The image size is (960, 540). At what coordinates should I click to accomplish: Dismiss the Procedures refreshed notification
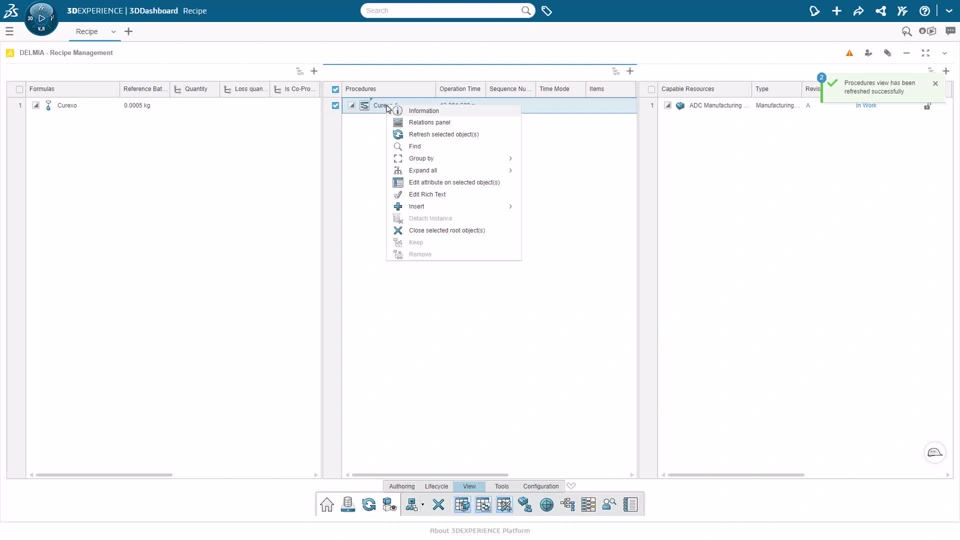tap(935, 83)
